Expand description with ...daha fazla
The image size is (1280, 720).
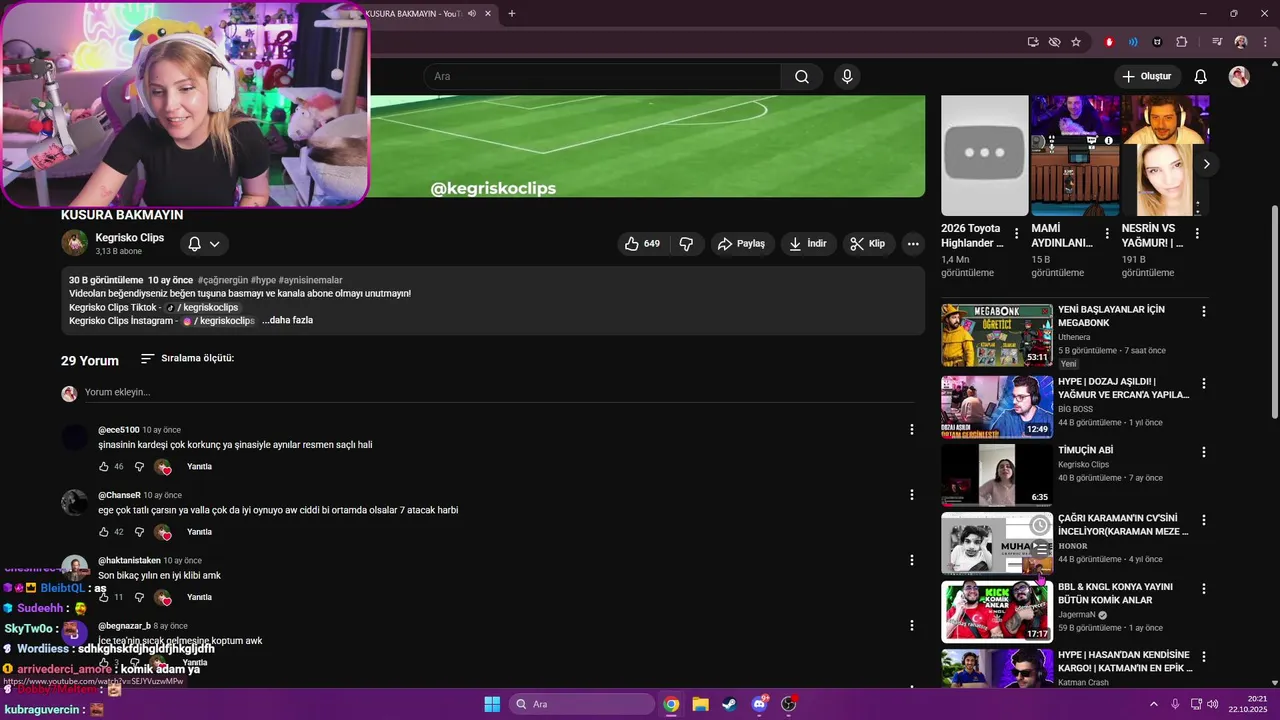point(287,321)
